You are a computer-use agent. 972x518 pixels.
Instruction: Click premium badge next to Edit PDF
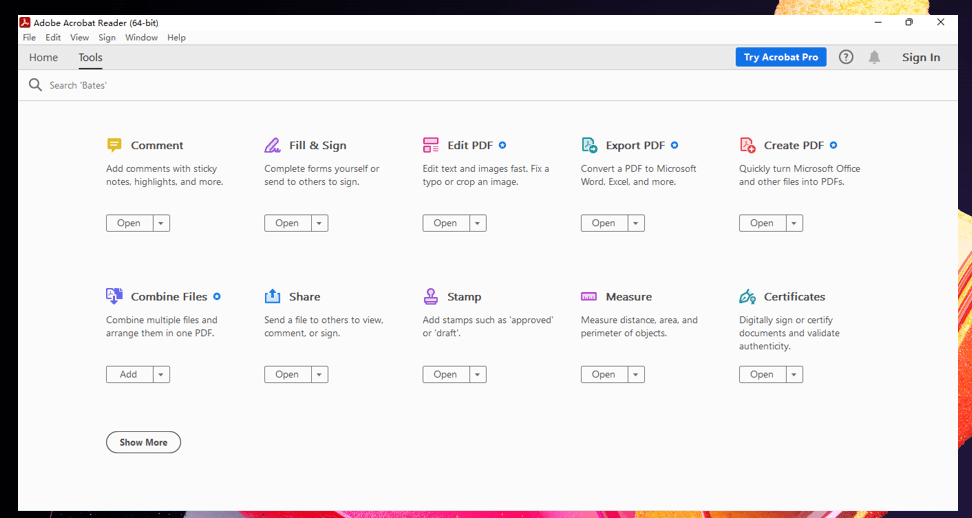click(x=503, y=145)
